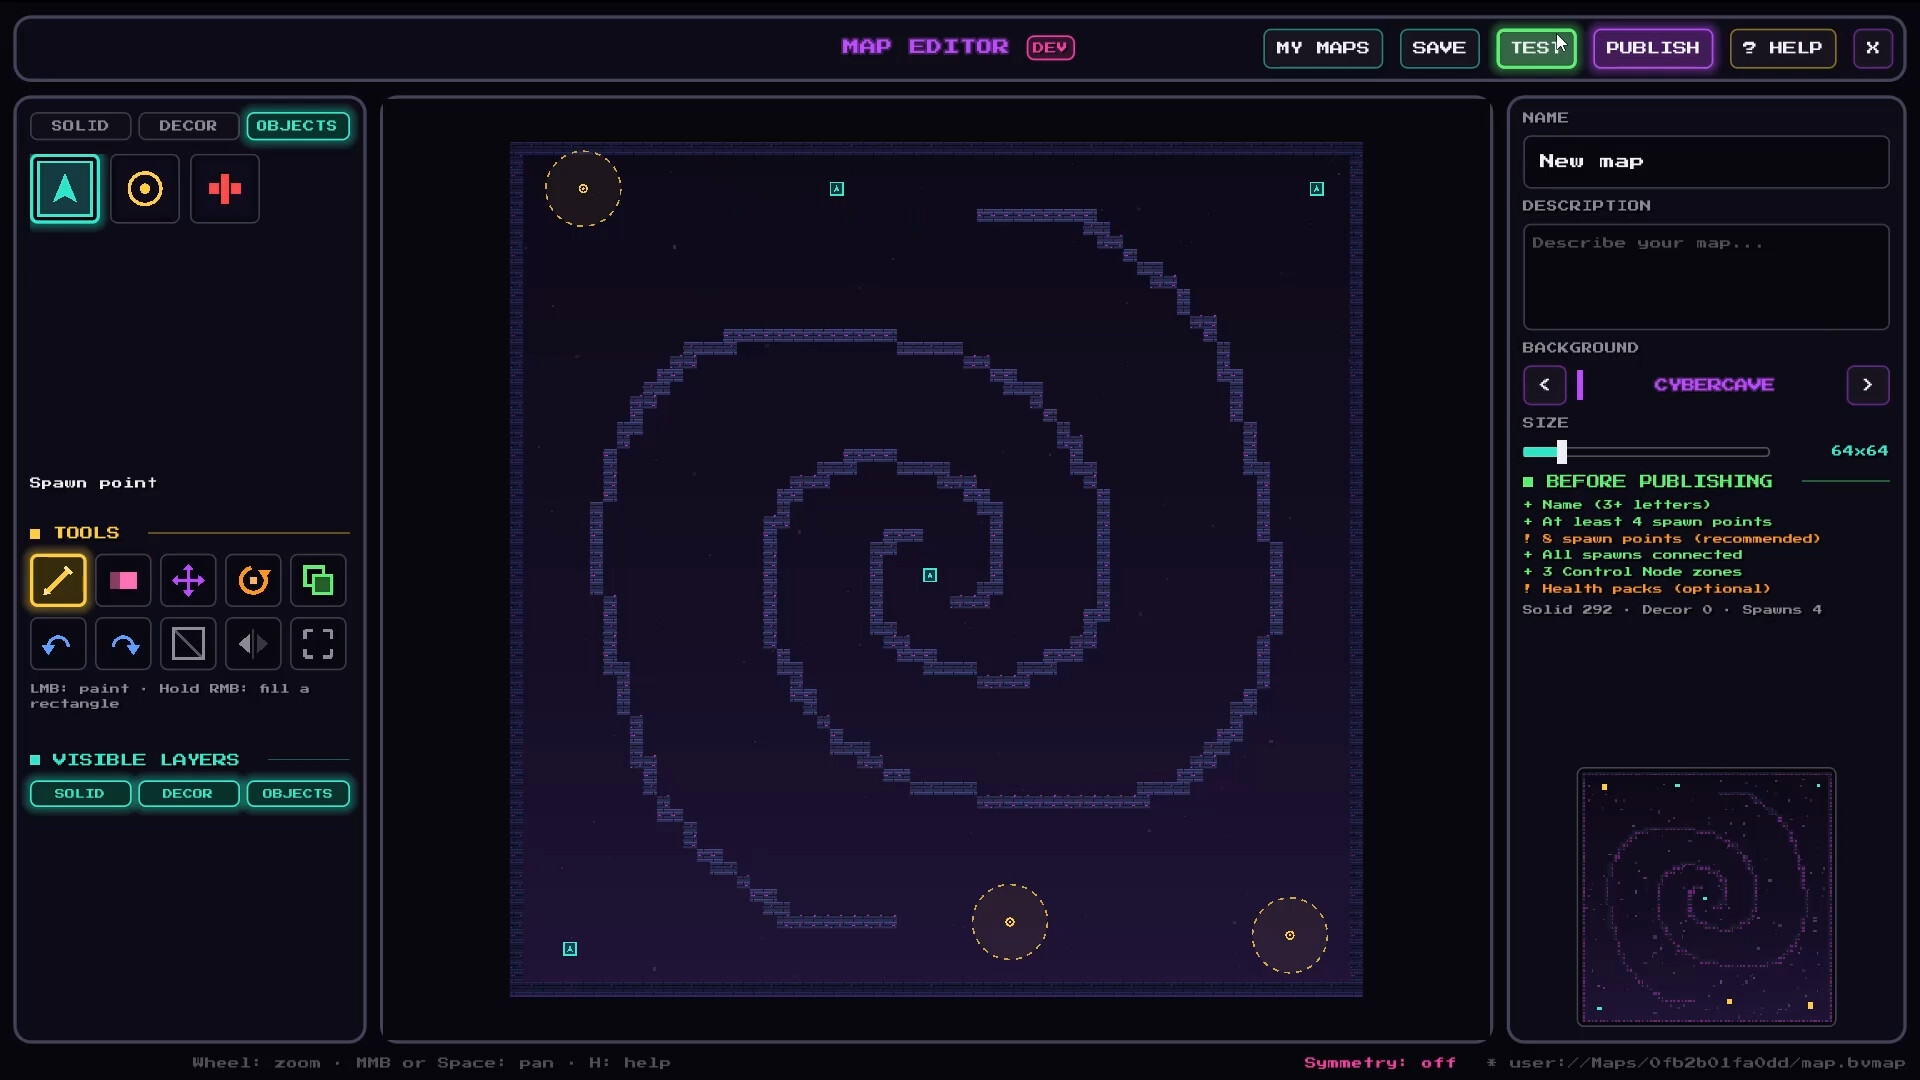Toggle OBJECTS under Visible Layers

[x=297, y=793]
